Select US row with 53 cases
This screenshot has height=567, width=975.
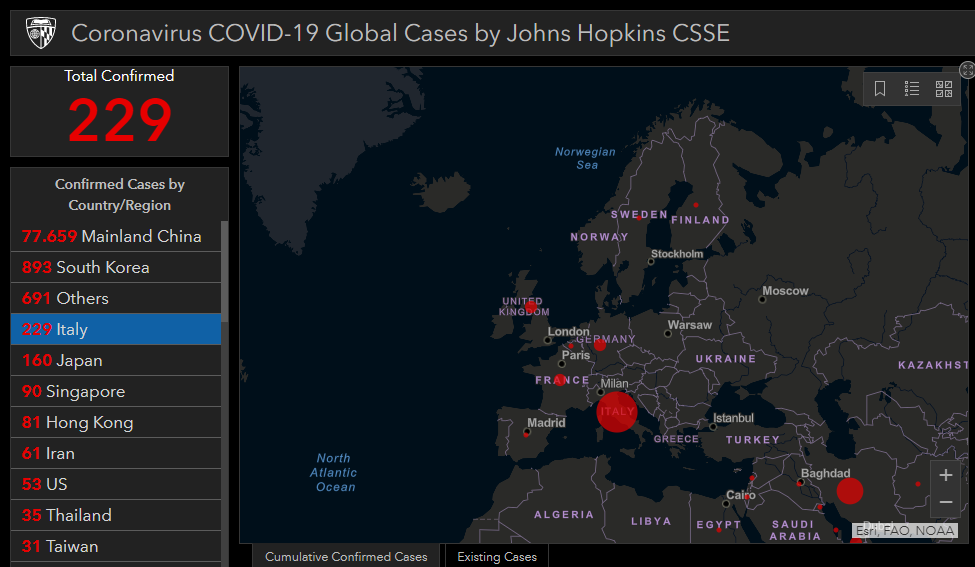[116, 484]
